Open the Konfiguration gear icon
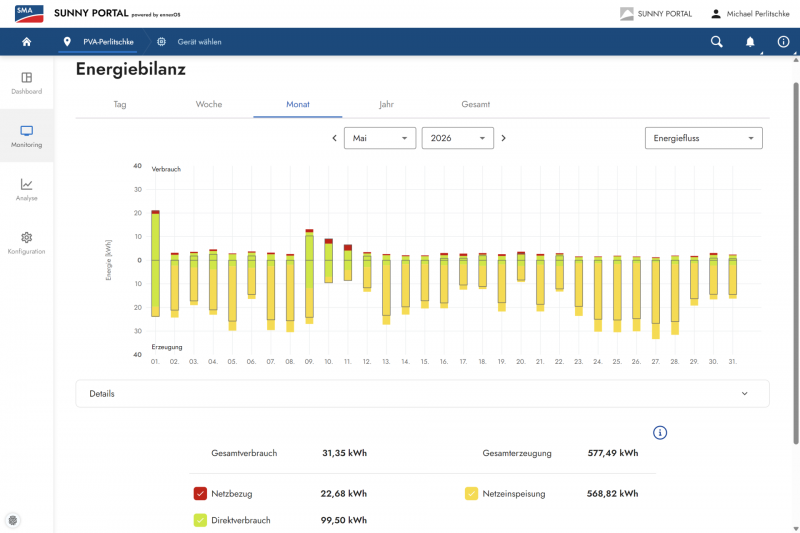The width and height of the screenshot is (800, 533). pyautogui.click(x=27, y=237)
